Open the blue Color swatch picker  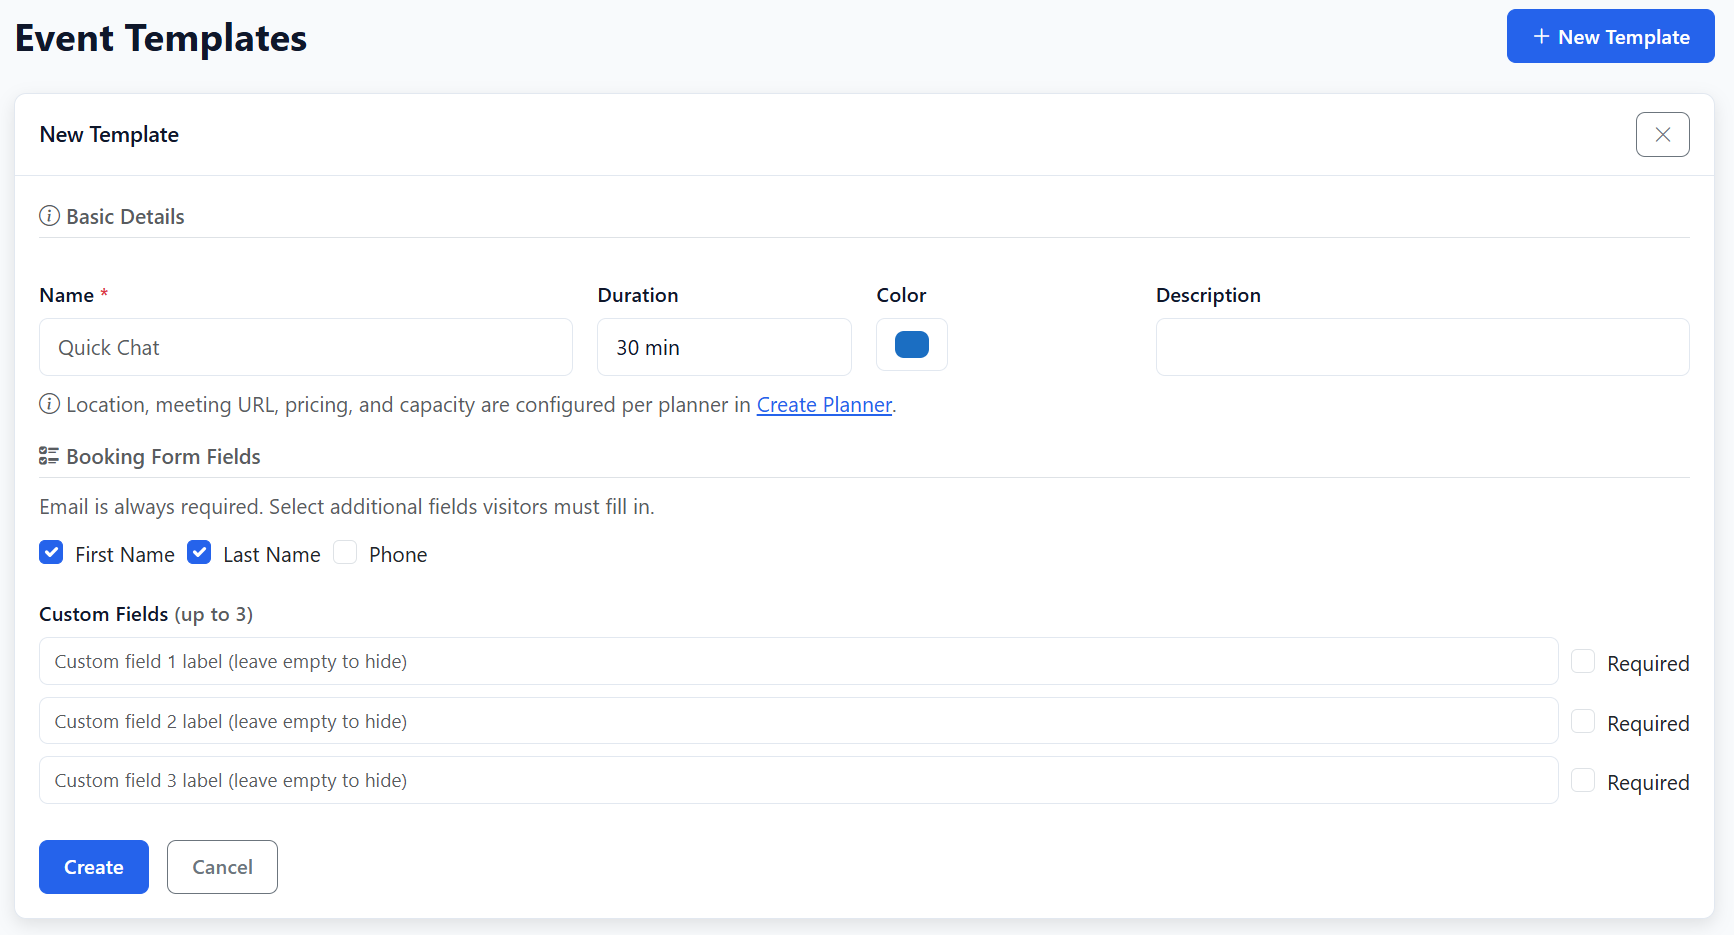coord(911,345)
